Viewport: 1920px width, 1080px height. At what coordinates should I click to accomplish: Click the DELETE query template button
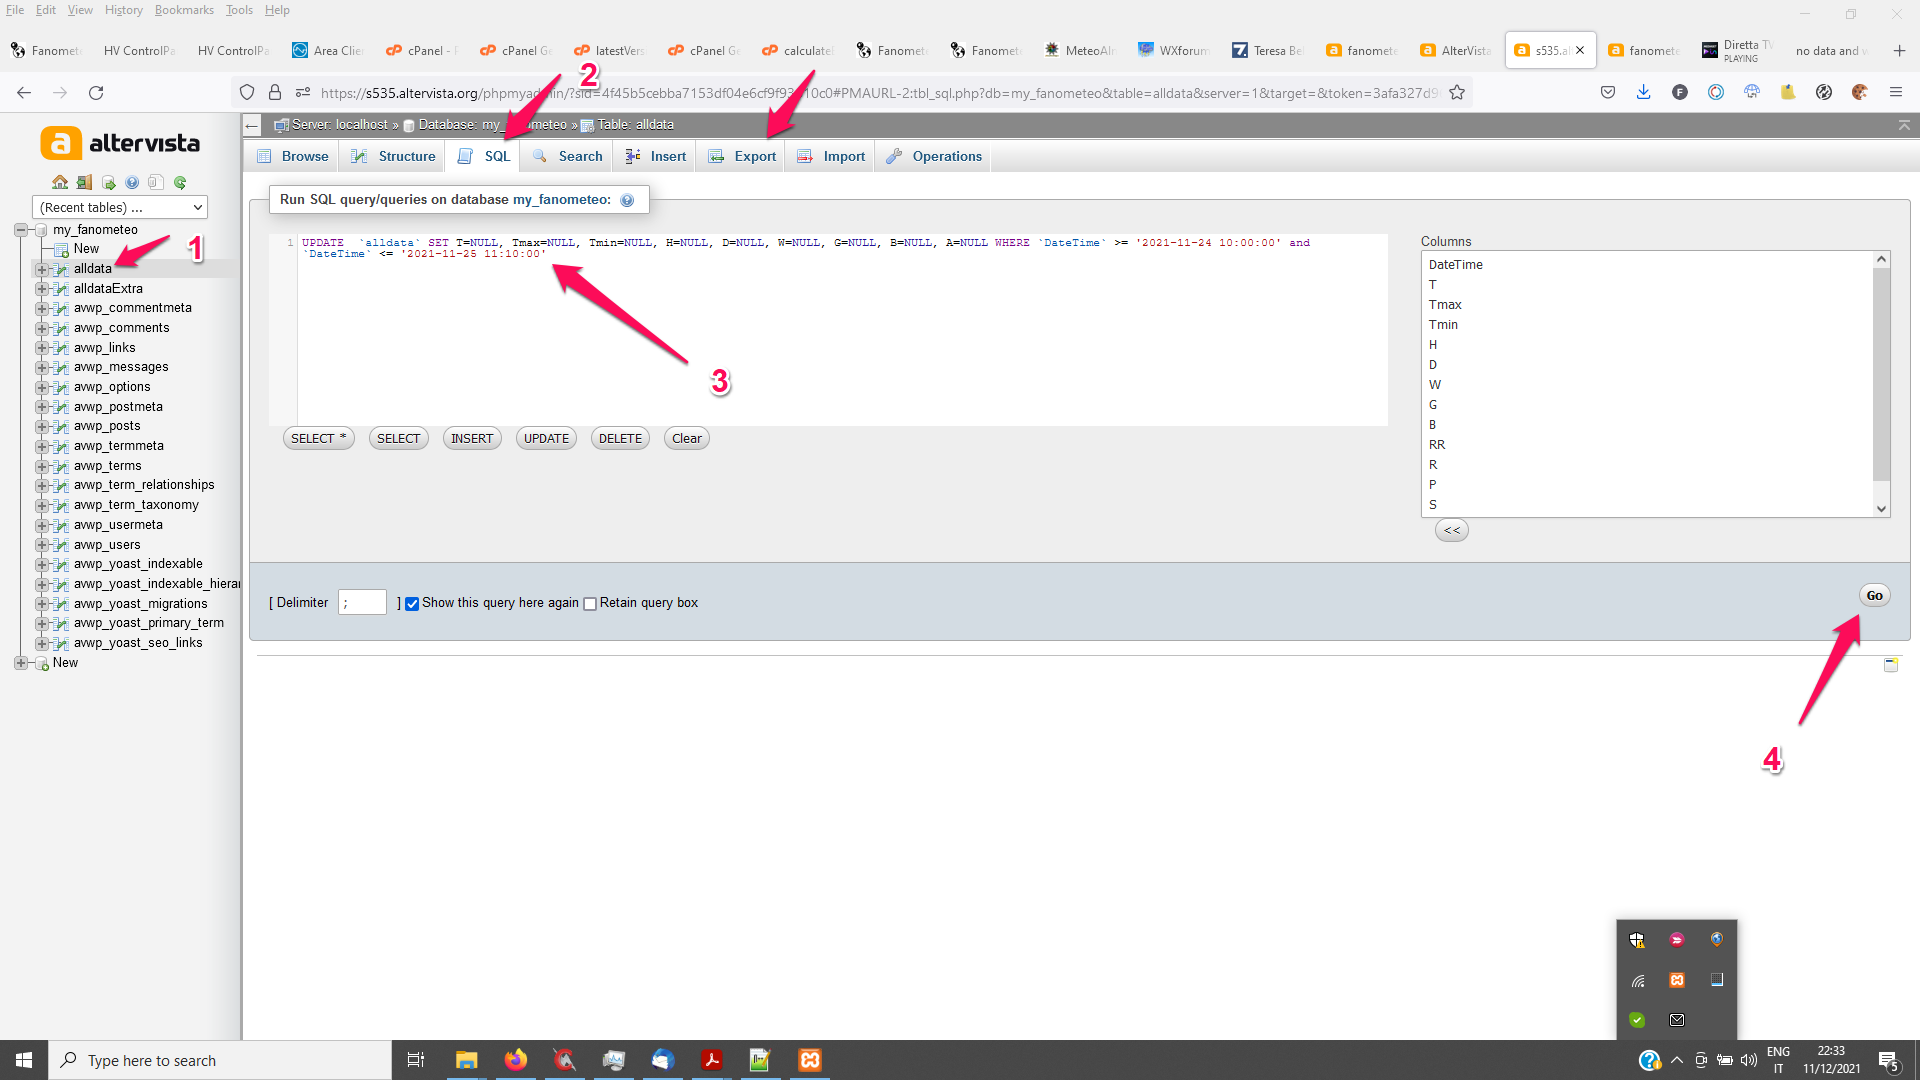pos(620,438)
